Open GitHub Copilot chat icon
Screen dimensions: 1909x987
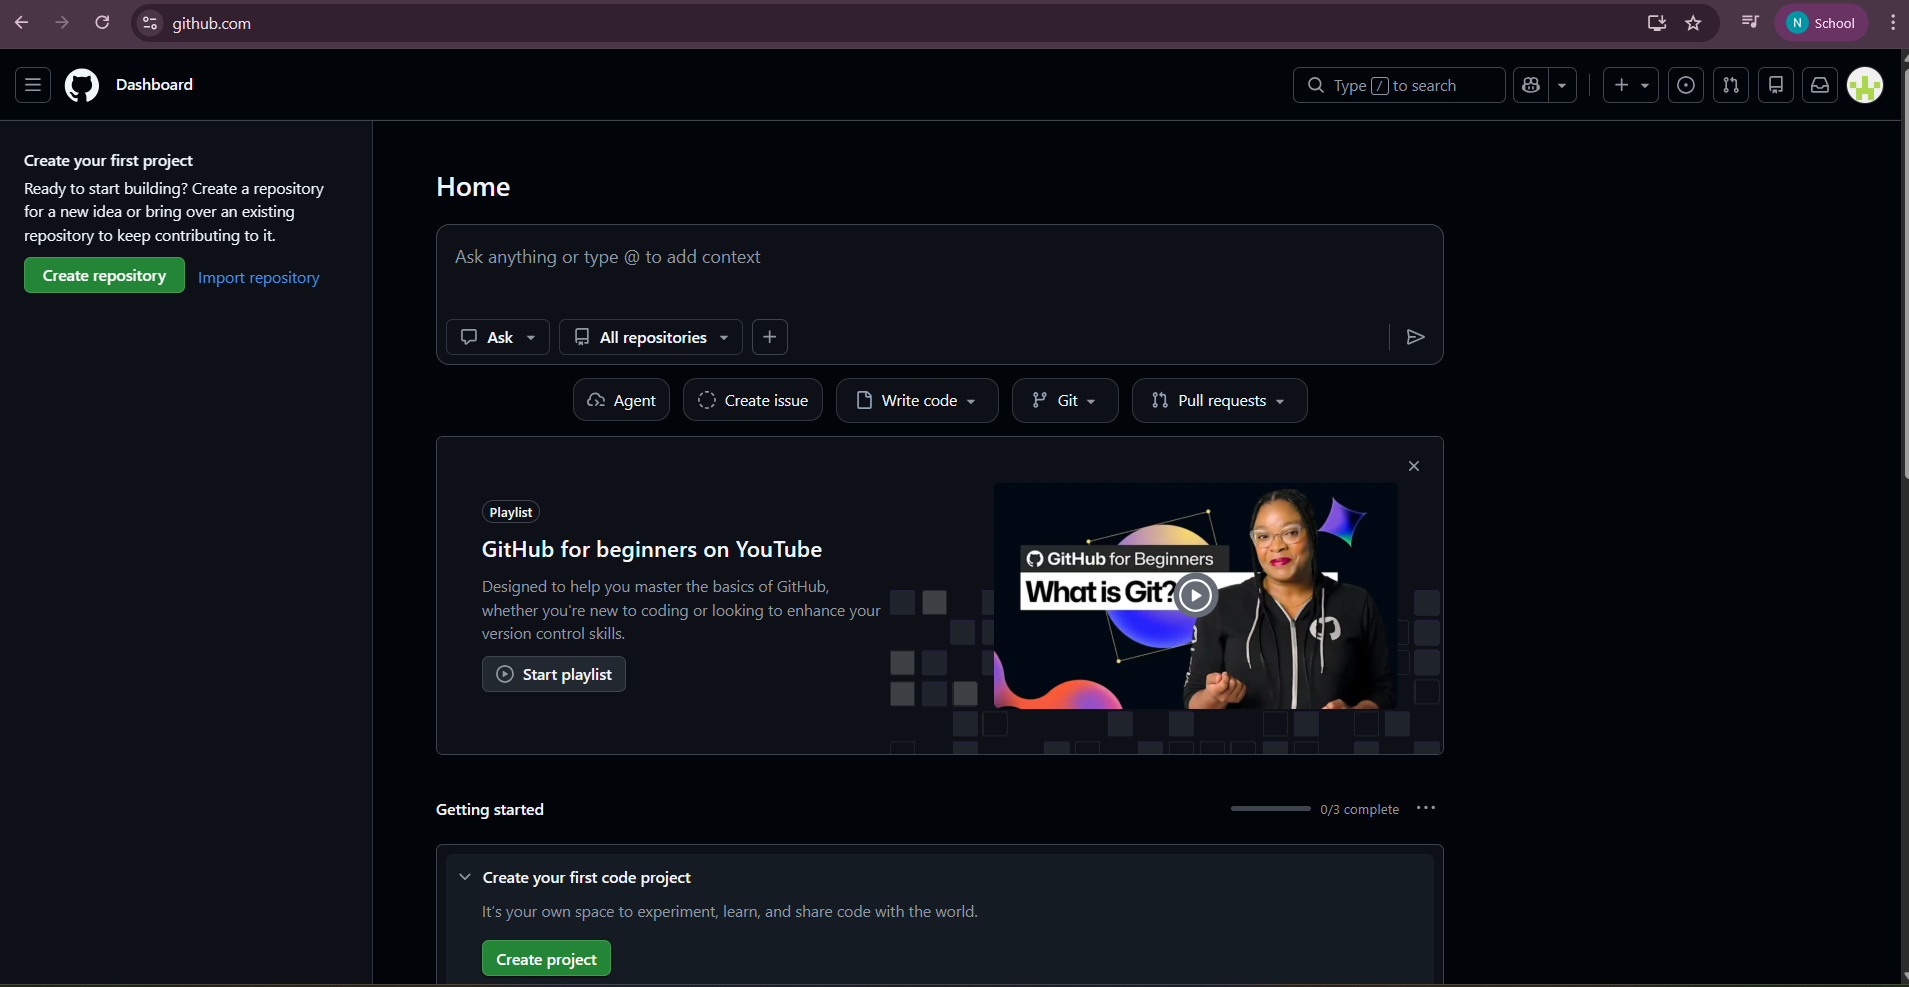coord(1530,85)
